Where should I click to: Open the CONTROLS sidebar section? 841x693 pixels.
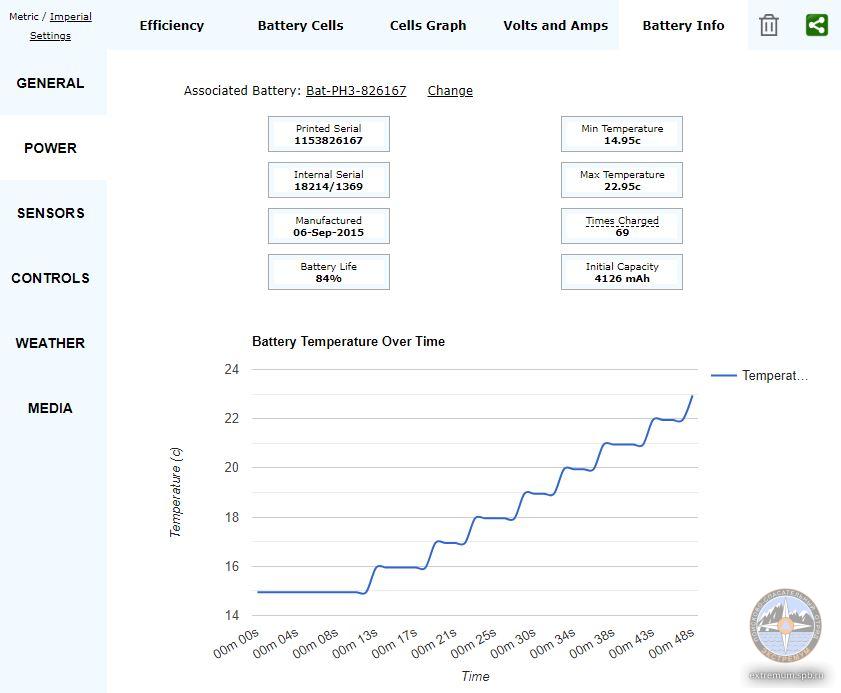tap(50, 278)
